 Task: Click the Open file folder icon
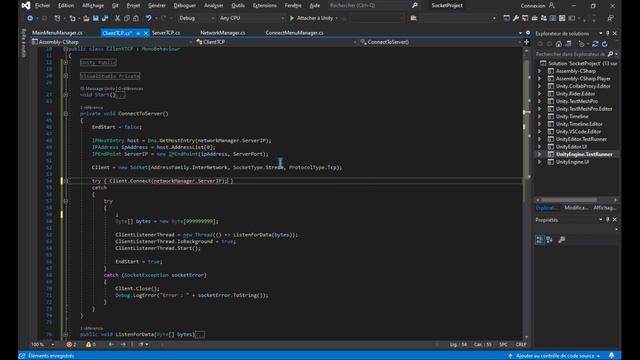pos(86,18)
